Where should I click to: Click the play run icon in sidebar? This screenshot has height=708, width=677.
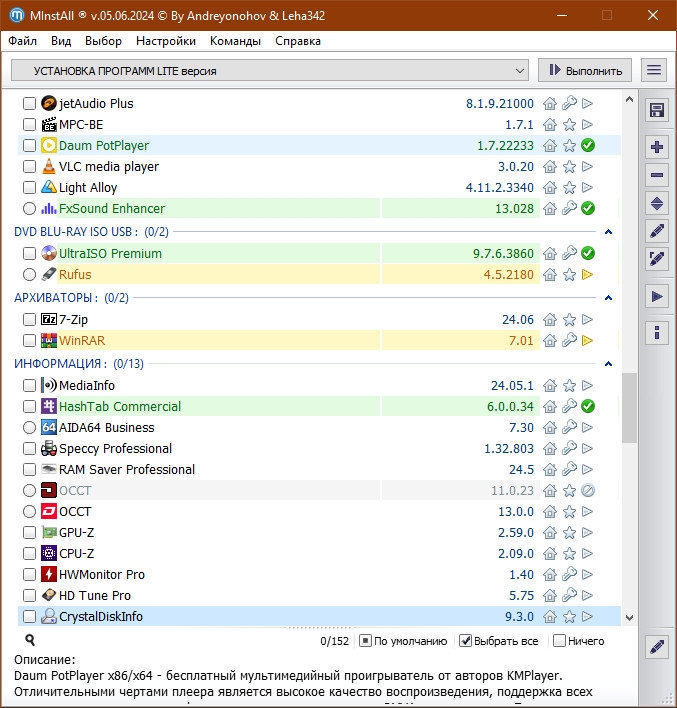[657, 296]
